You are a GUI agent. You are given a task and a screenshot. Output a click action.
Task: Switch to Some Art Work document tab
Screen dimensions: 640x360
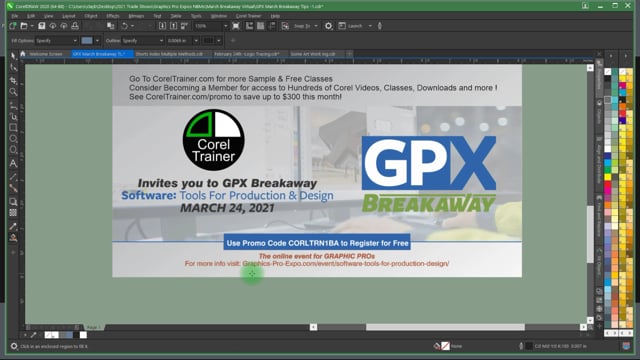313,54
